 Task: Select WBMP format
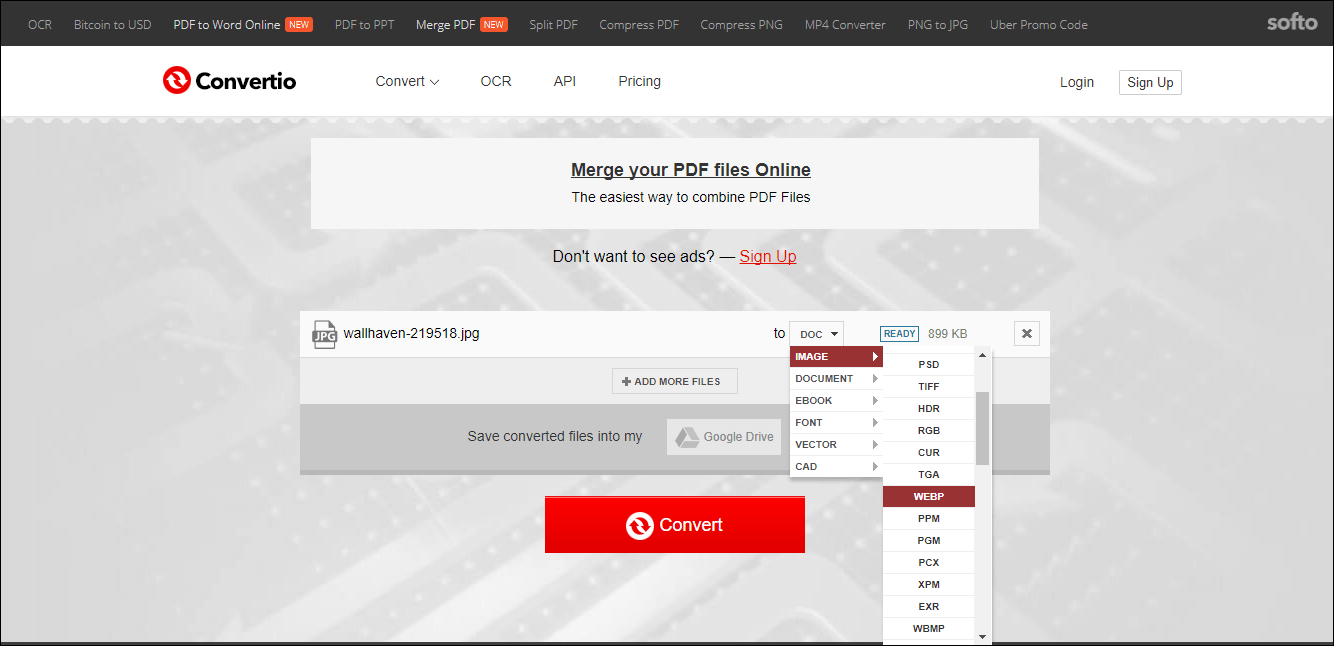[x=928, y=629]
